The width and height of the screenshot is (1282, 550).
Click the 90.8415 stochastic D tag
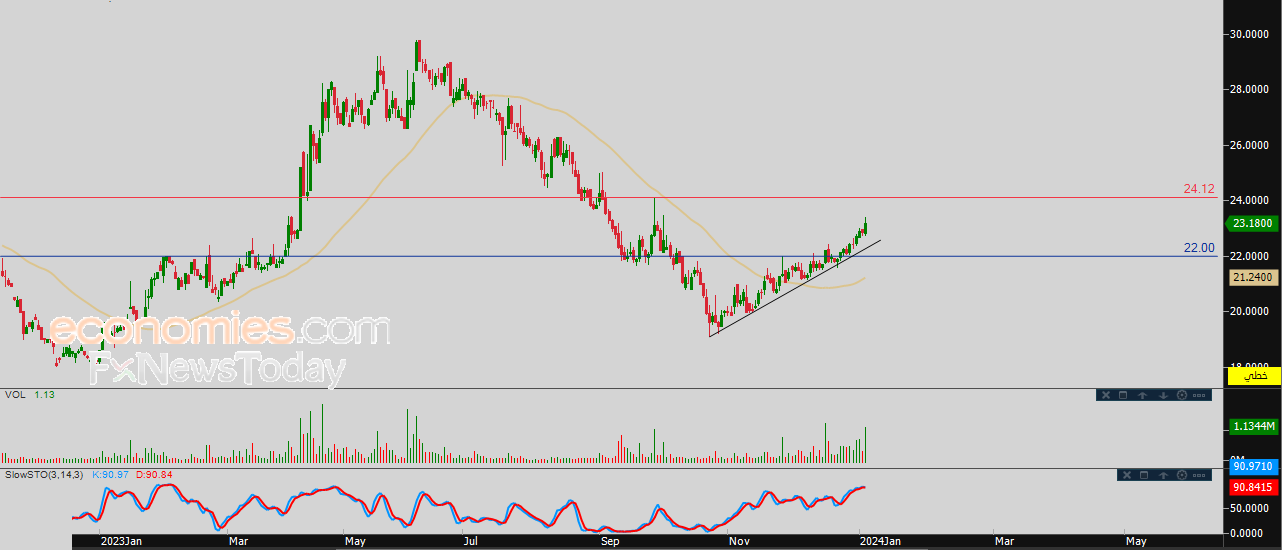pos(1253,487)
